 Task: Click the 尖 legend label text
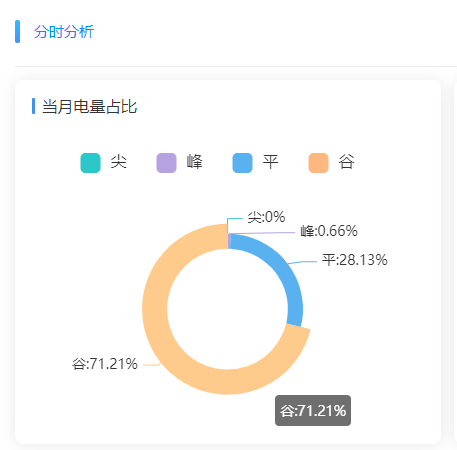pos(119,162)
